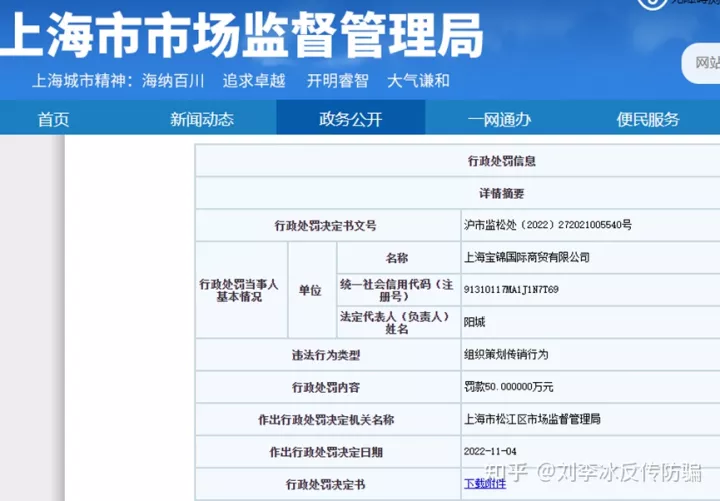
Task: Select the decision date 2022-11-04
Action: (490, 451)
